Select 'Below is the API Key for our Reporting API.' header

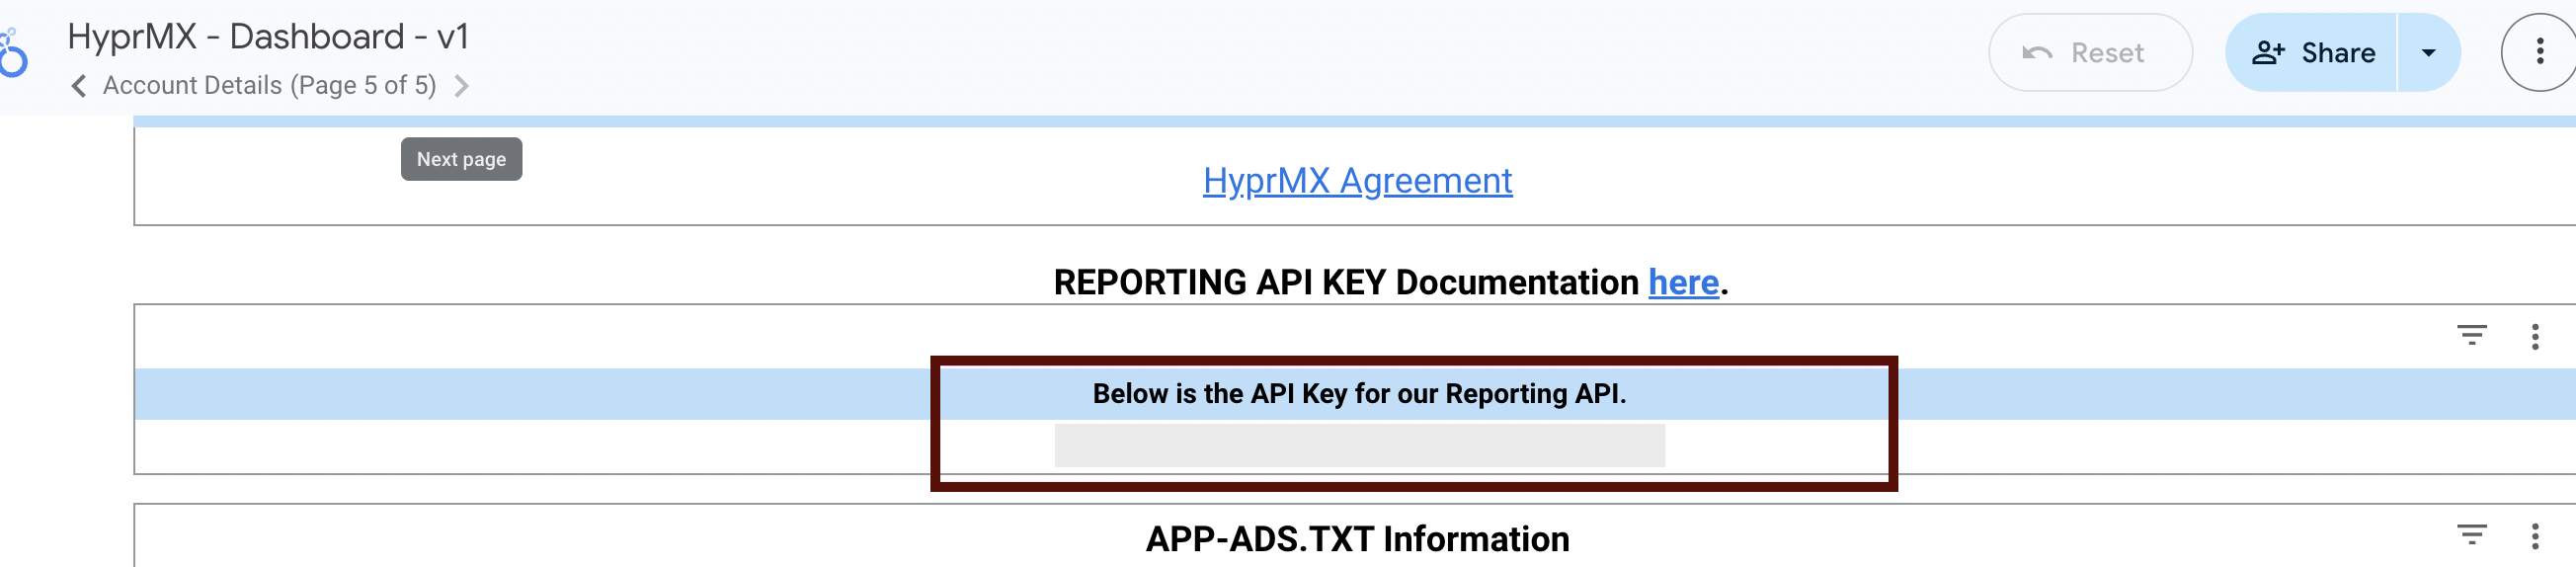click(x=1359, y=394)
